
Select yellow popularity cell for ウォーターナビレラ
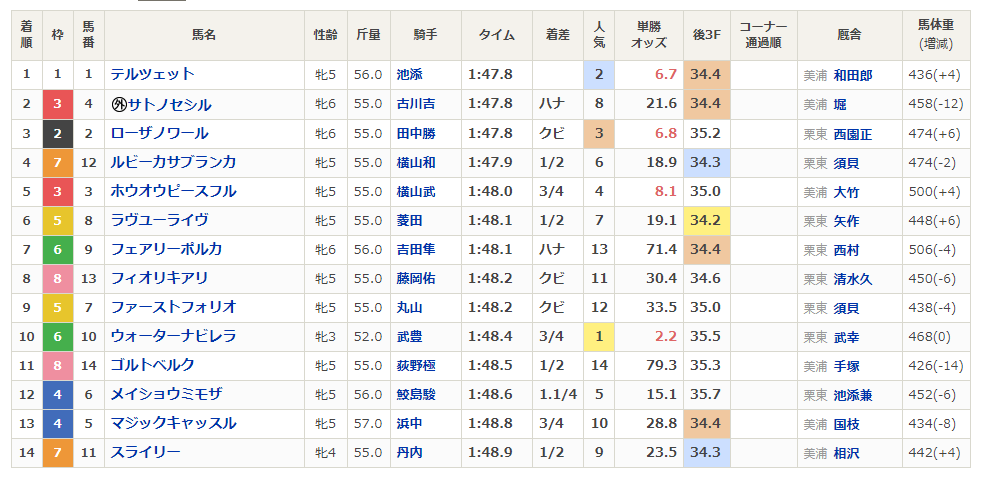pyautogui.click(x=599, y=337)
